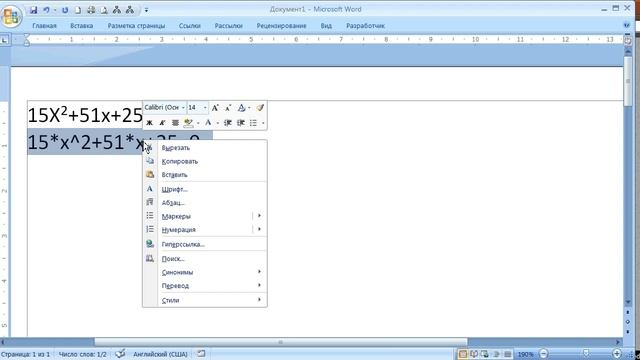Undo last action in Quick Access Toolbar
The height and width of the screenshot is (360, 640).
(x=47, y=10)
